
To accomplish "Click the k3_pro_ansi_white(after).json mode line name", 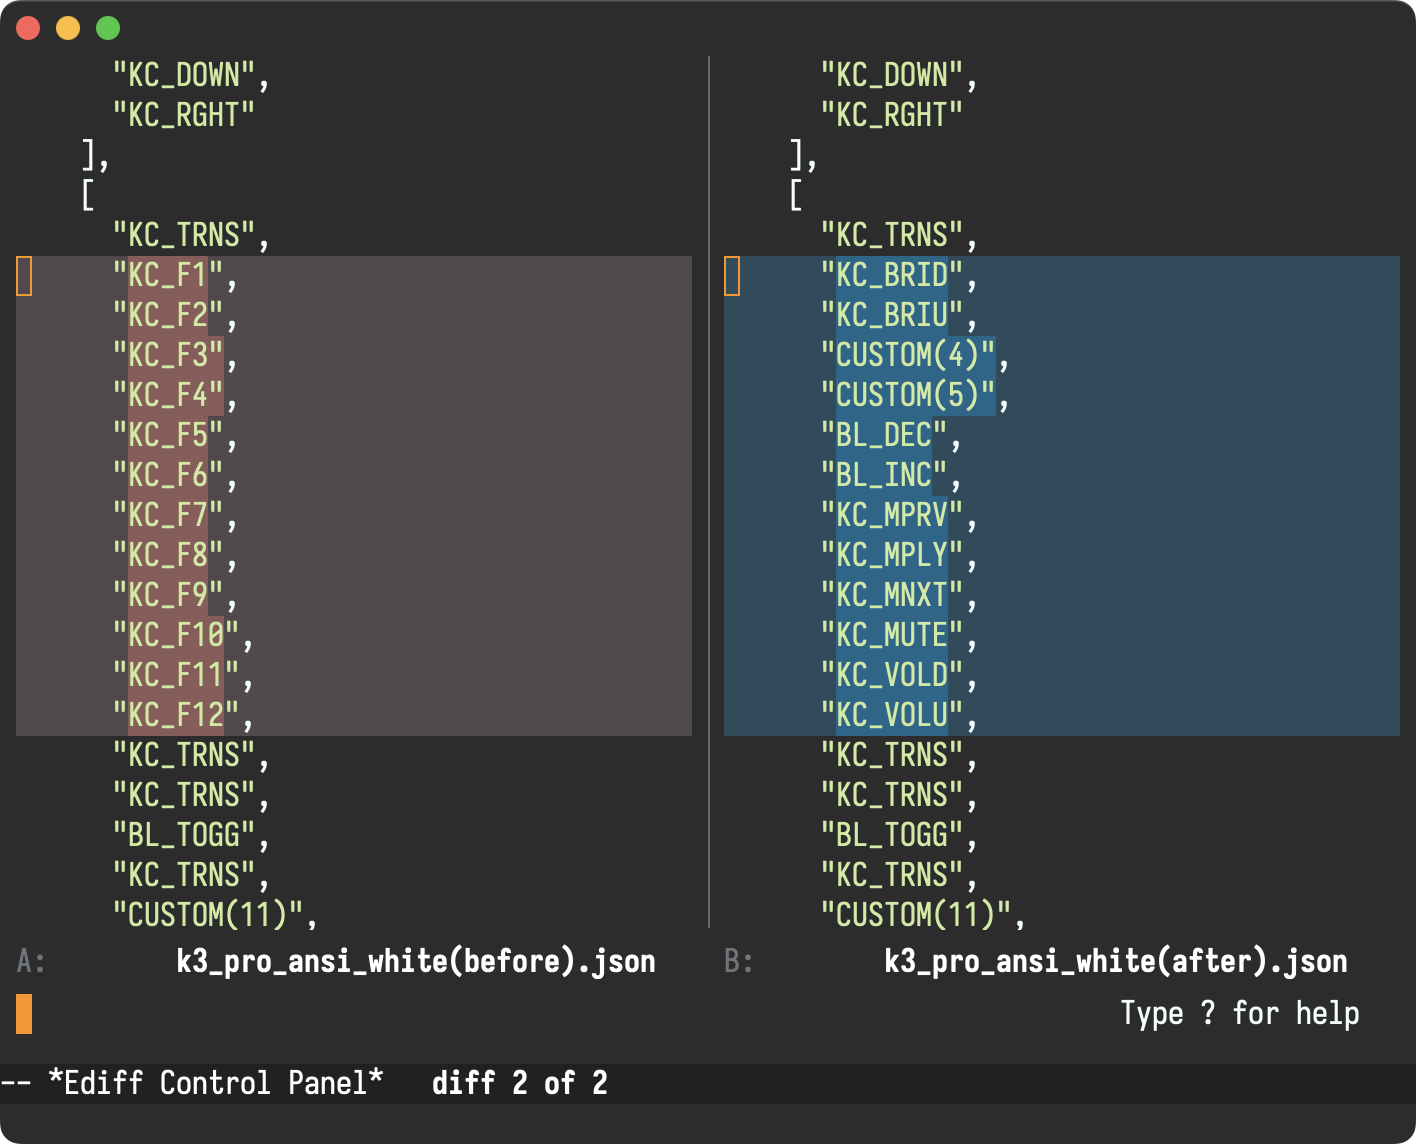I will tap(1116, 962).
